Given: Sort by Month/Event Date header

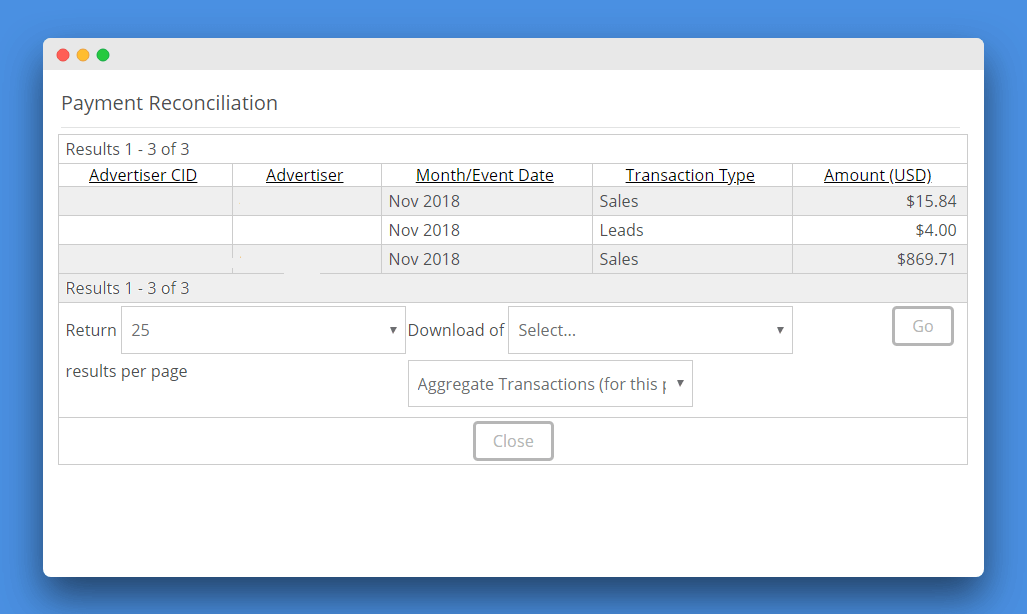Looking at the screenshot, I should tap(485, 175).
